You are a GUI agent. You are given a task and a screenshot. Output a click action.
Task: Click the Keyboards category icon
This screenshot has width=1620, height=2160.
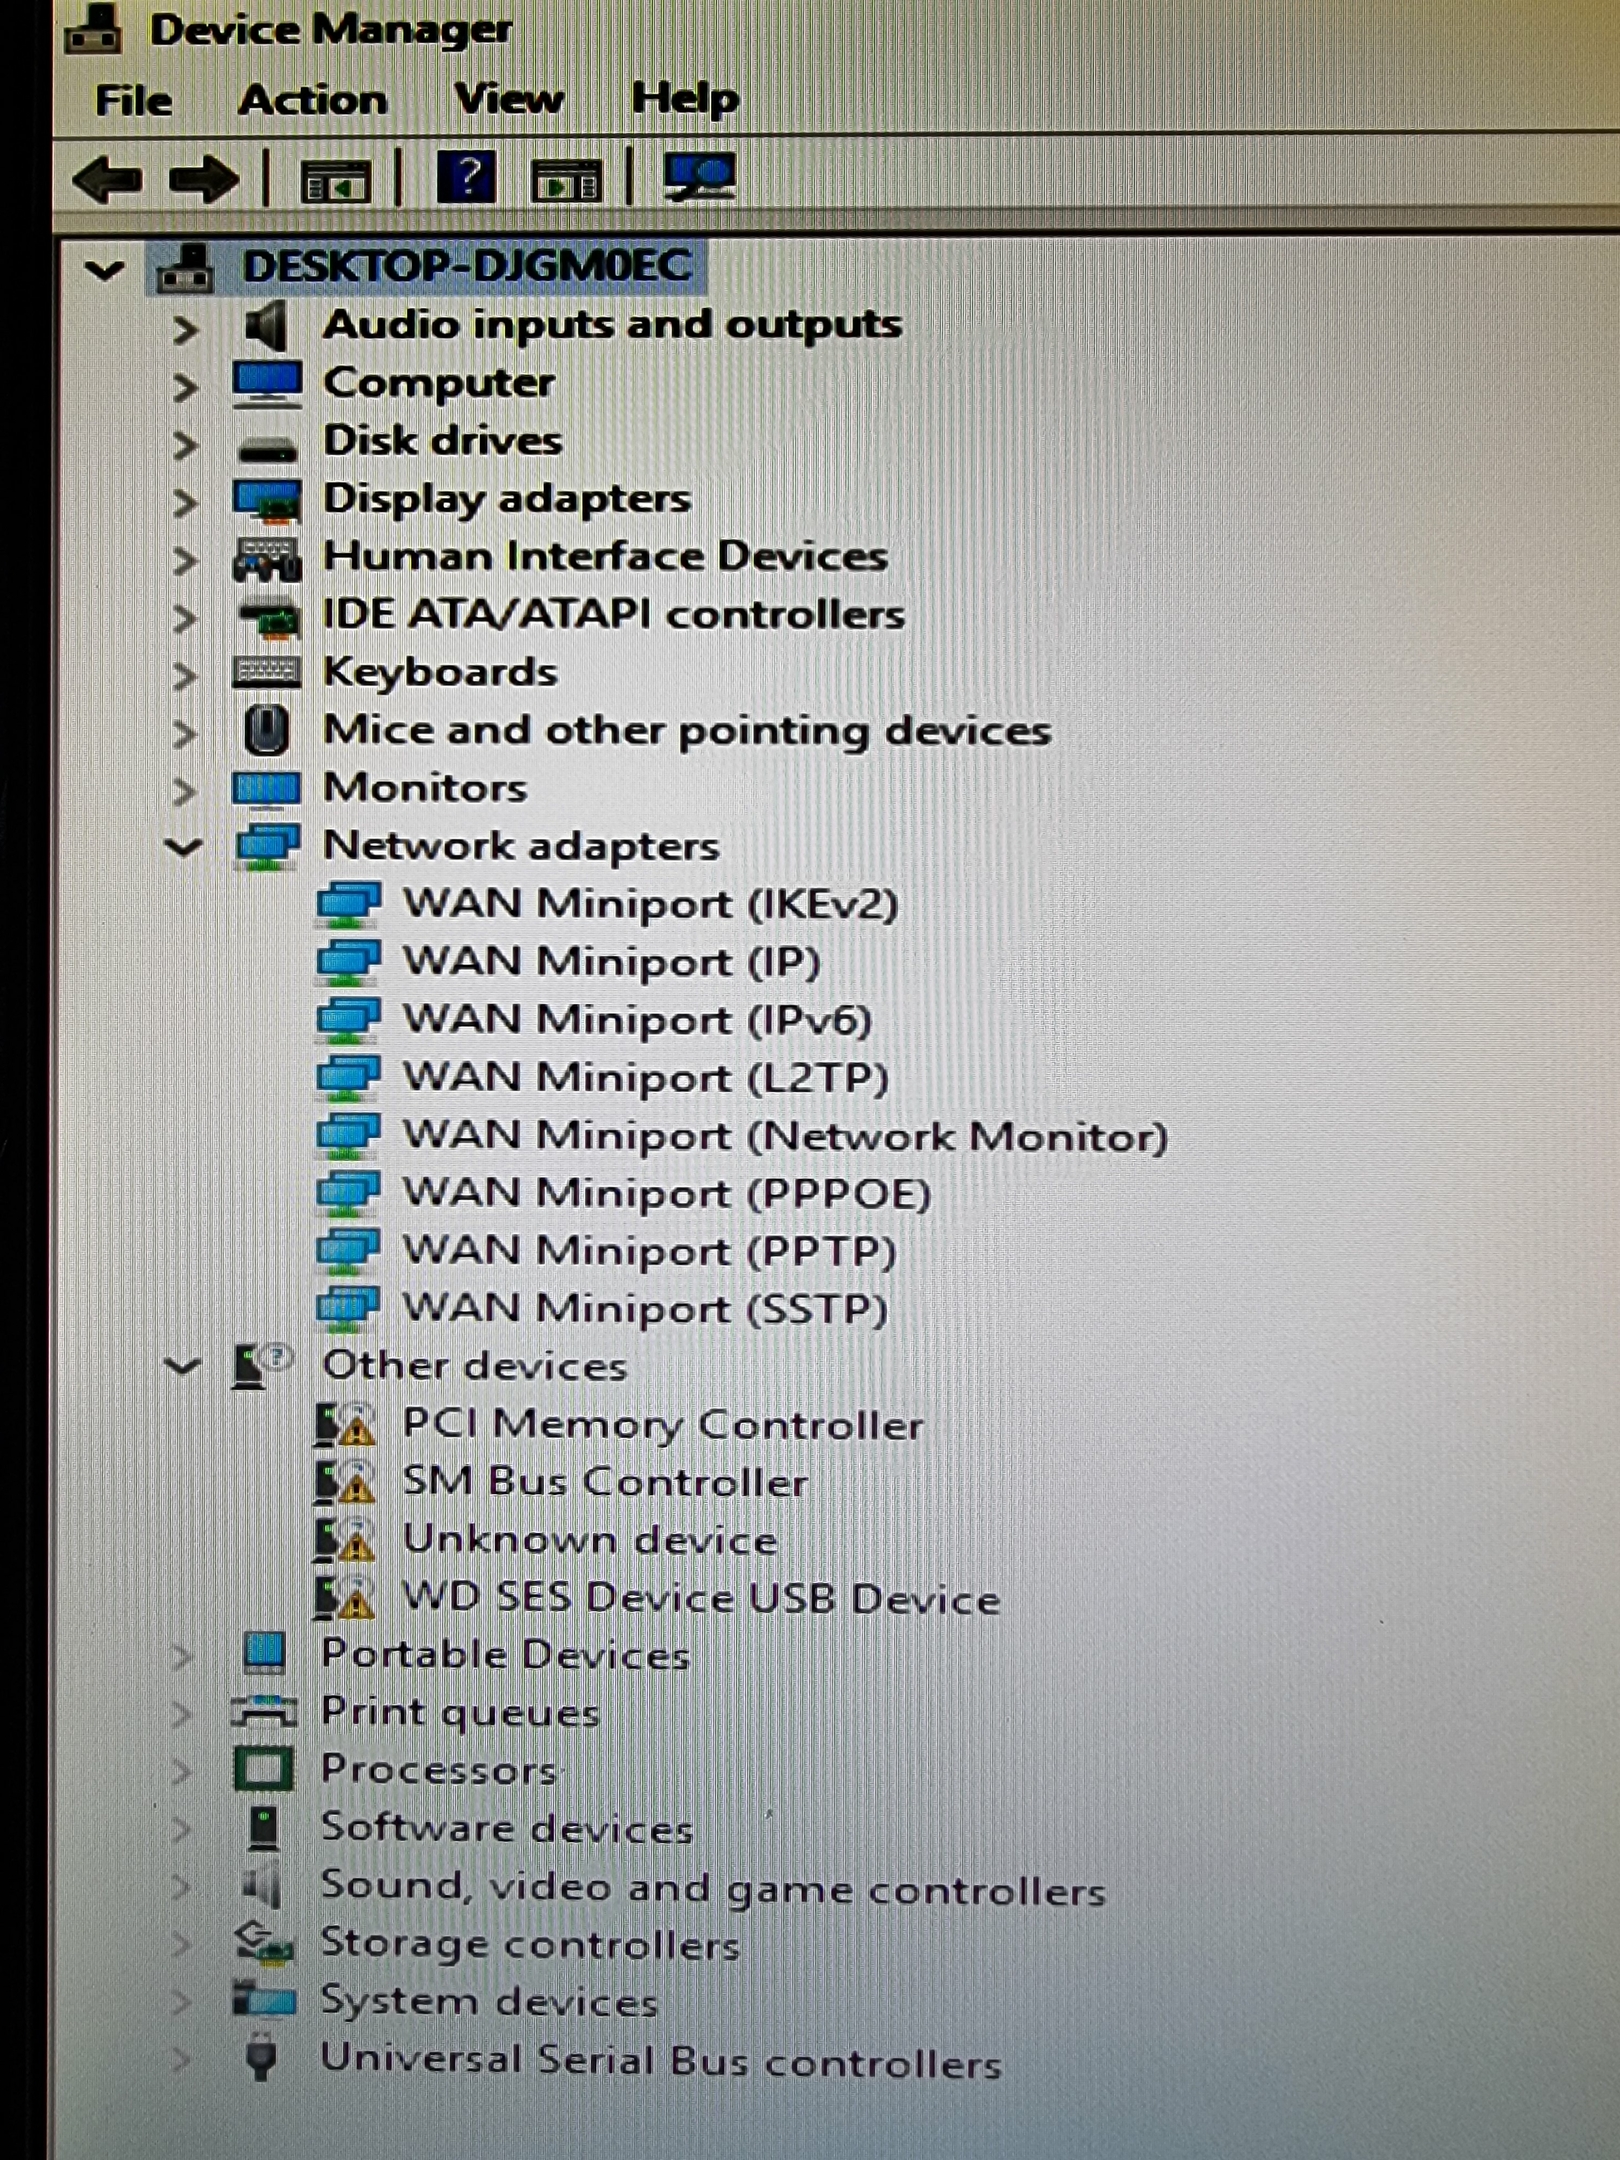click(266, 672)
